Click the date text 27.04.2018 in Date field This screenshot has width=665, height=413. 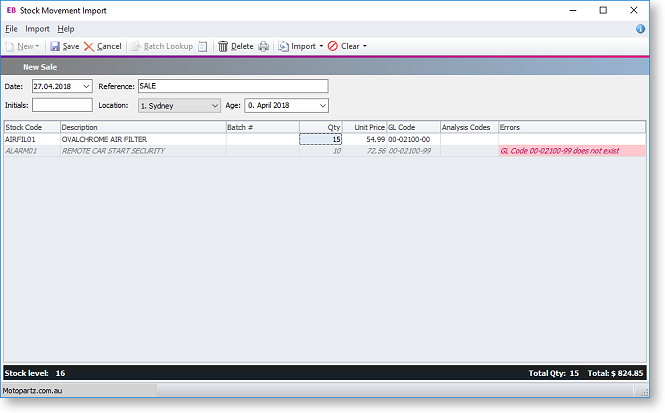(x=52, y=87)
